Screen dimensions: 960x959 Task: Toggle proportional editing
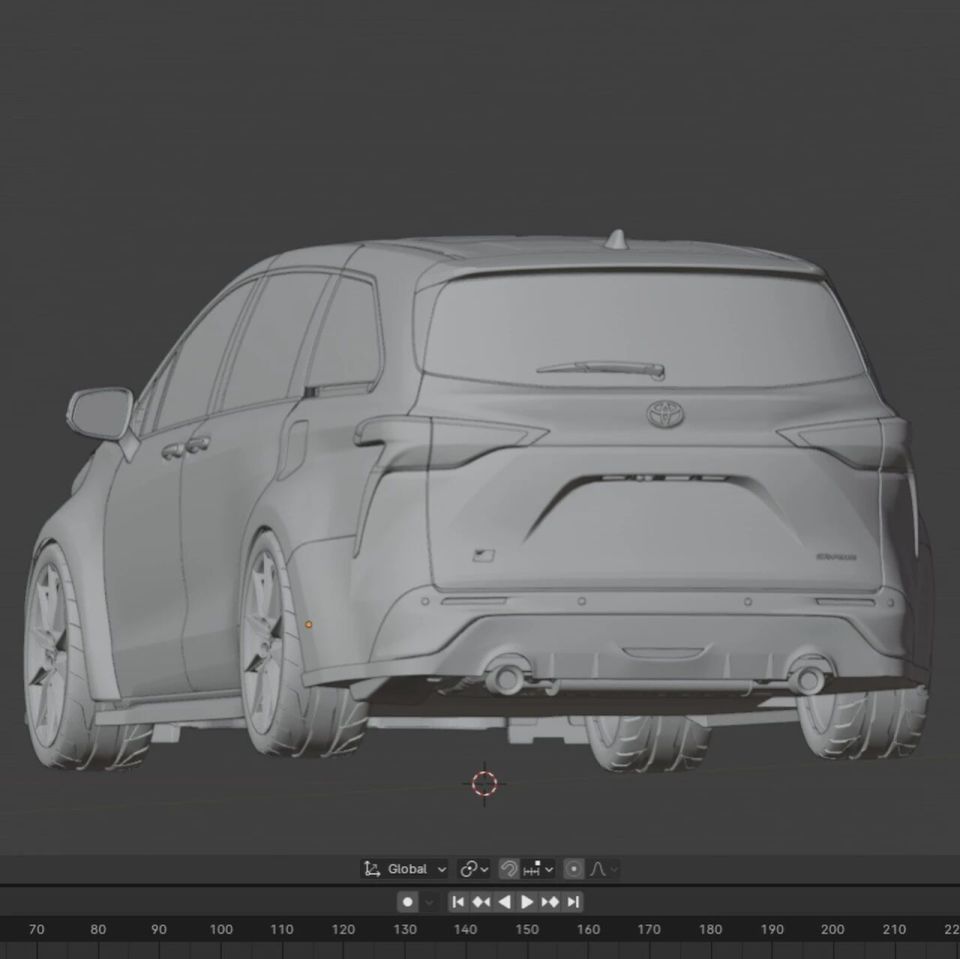574,869
